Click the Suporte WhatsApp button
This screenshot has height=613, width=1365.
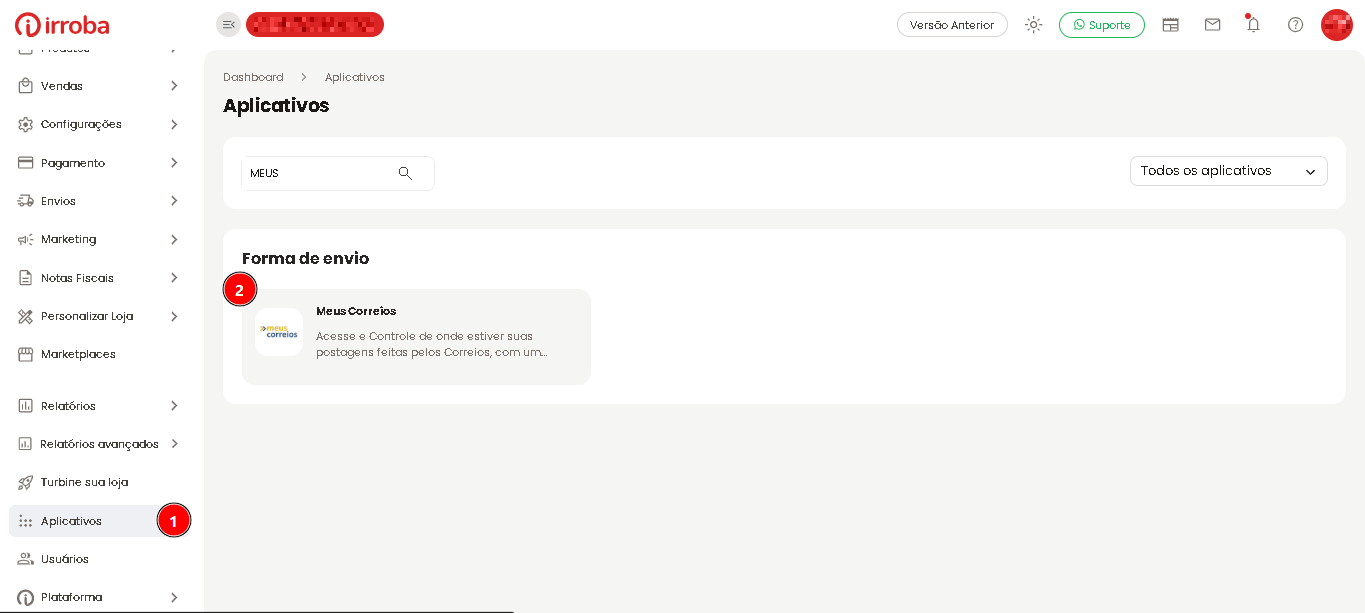click(1101, 25)
